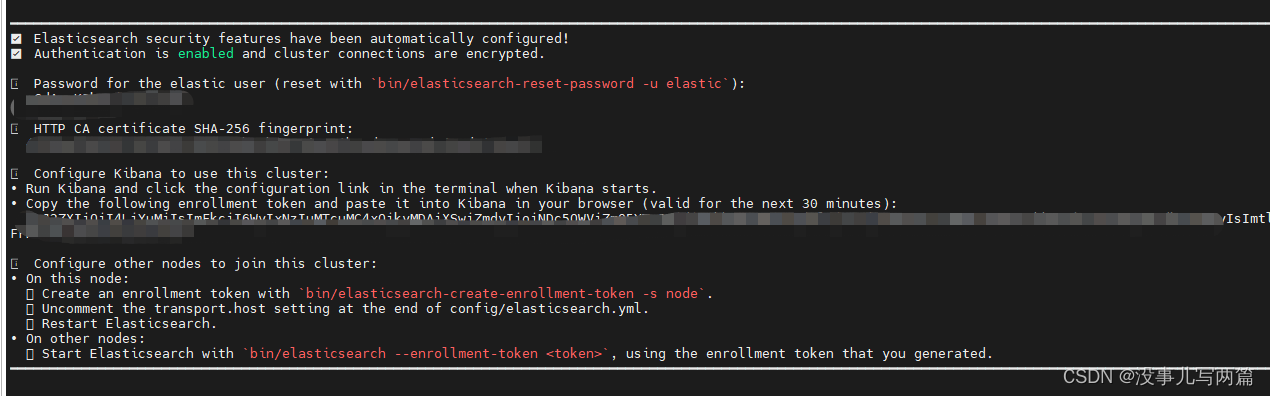This screenshot has width=1270, height=396.
Task: Click the bullet icon before 'Restart Elasticsearch'
Action: (31, 324)
